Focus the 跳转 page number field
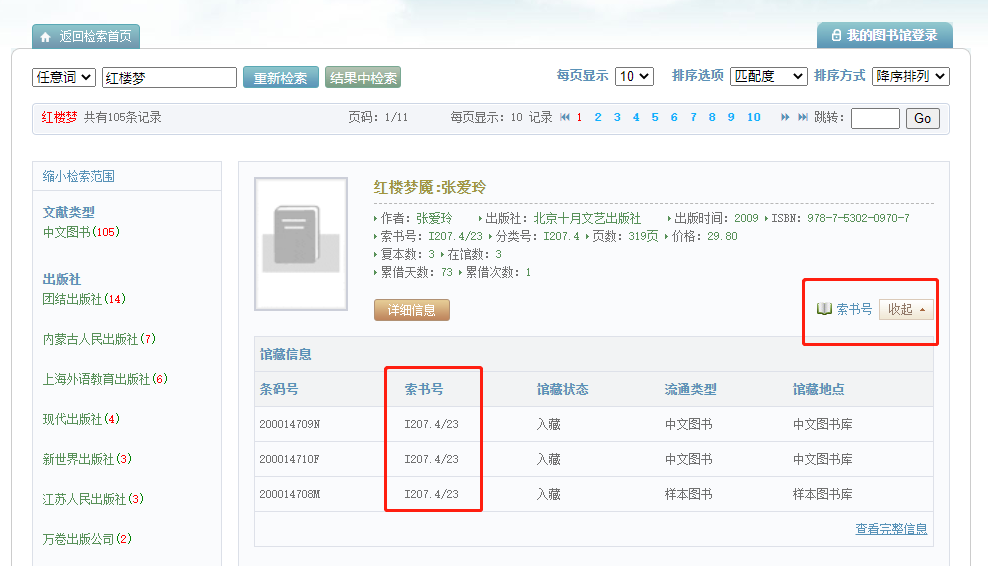988x566 pixels. (x=875, y=118)
